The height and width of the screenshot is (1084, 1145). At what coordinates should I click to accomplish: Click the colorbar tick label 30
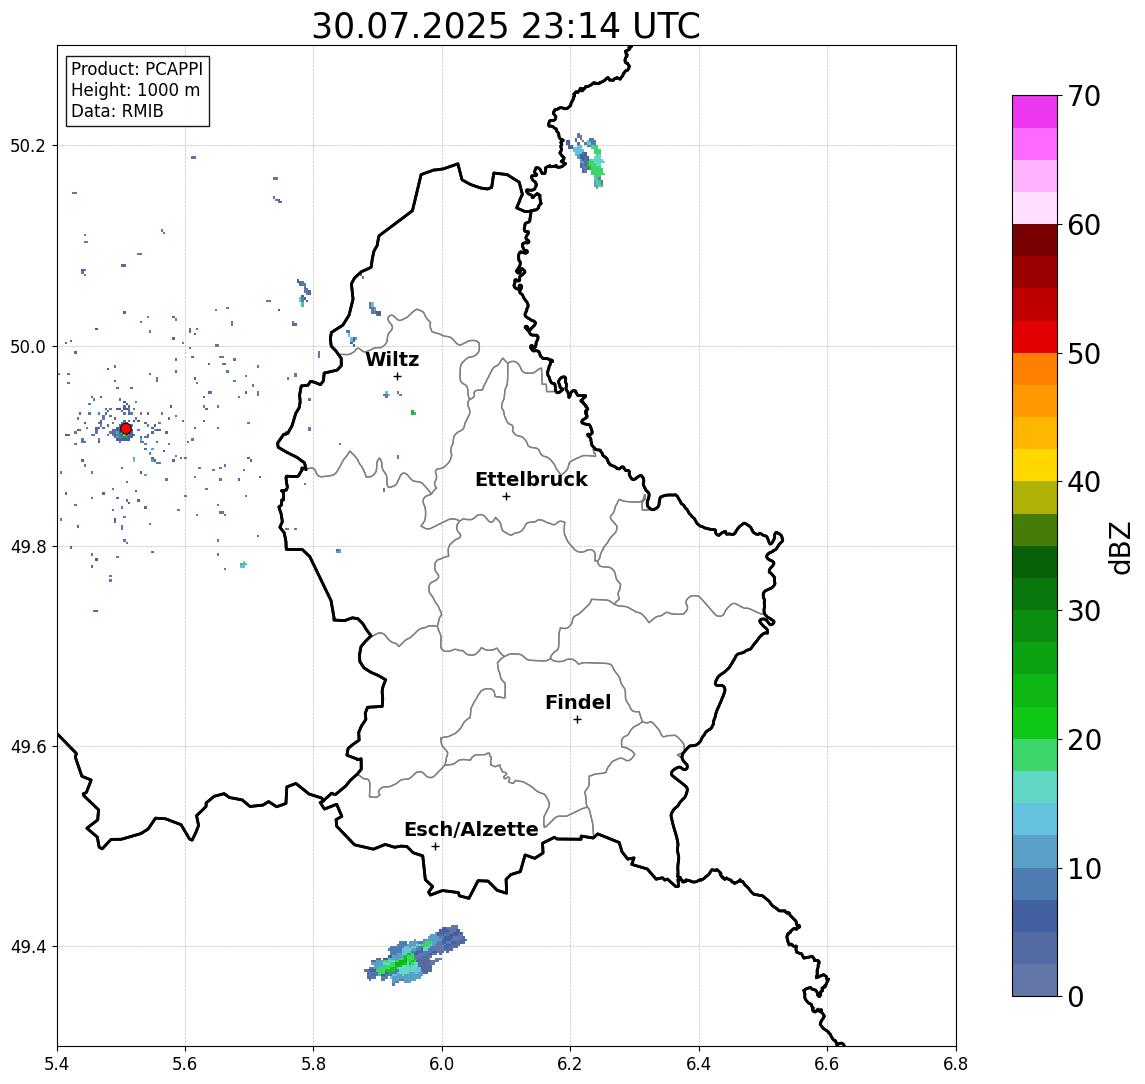tap(1084, 611)
